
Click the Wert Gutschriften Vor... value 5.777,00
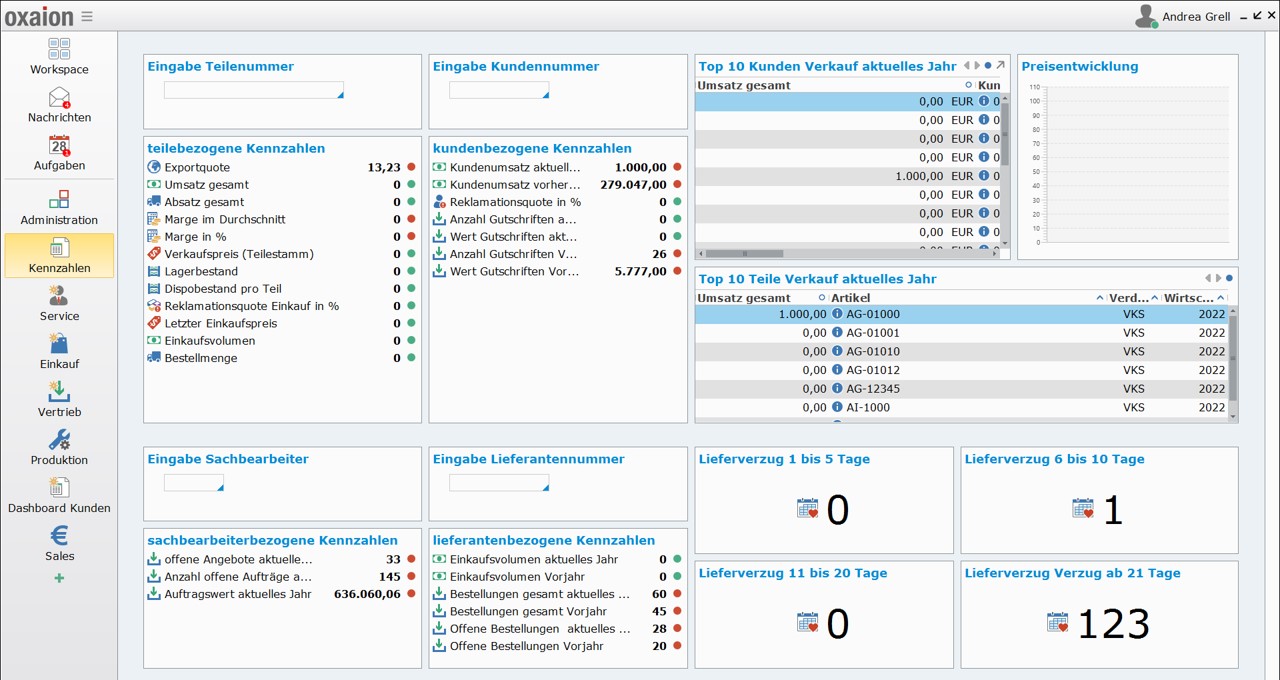coord(640,271)
